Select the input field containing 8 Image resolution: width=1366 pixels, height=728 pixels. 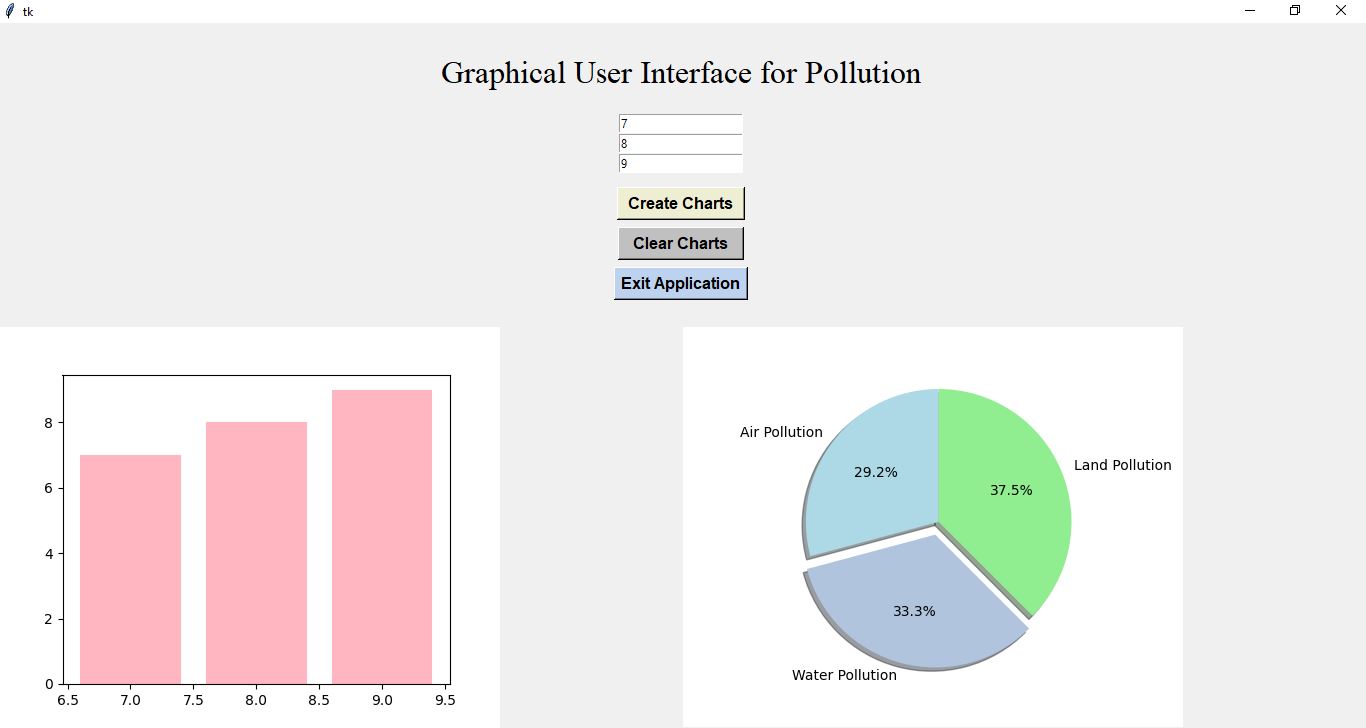680,143
